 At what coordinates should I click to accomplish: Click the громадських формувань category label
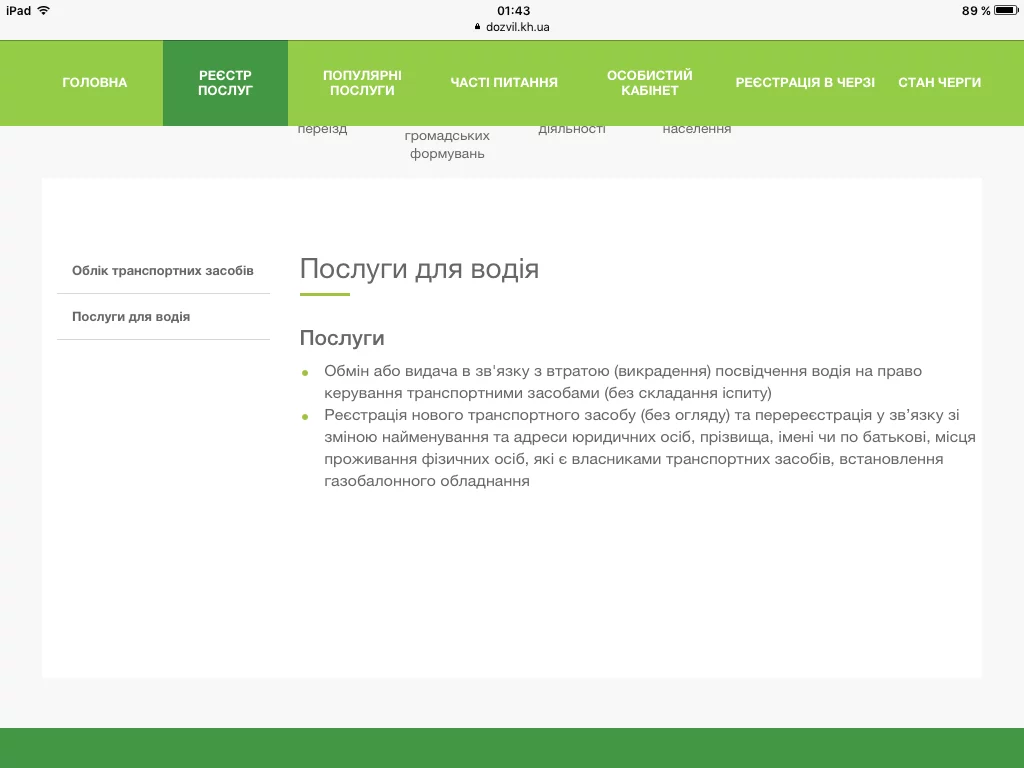pyautogui.click(x=447, y=145)
